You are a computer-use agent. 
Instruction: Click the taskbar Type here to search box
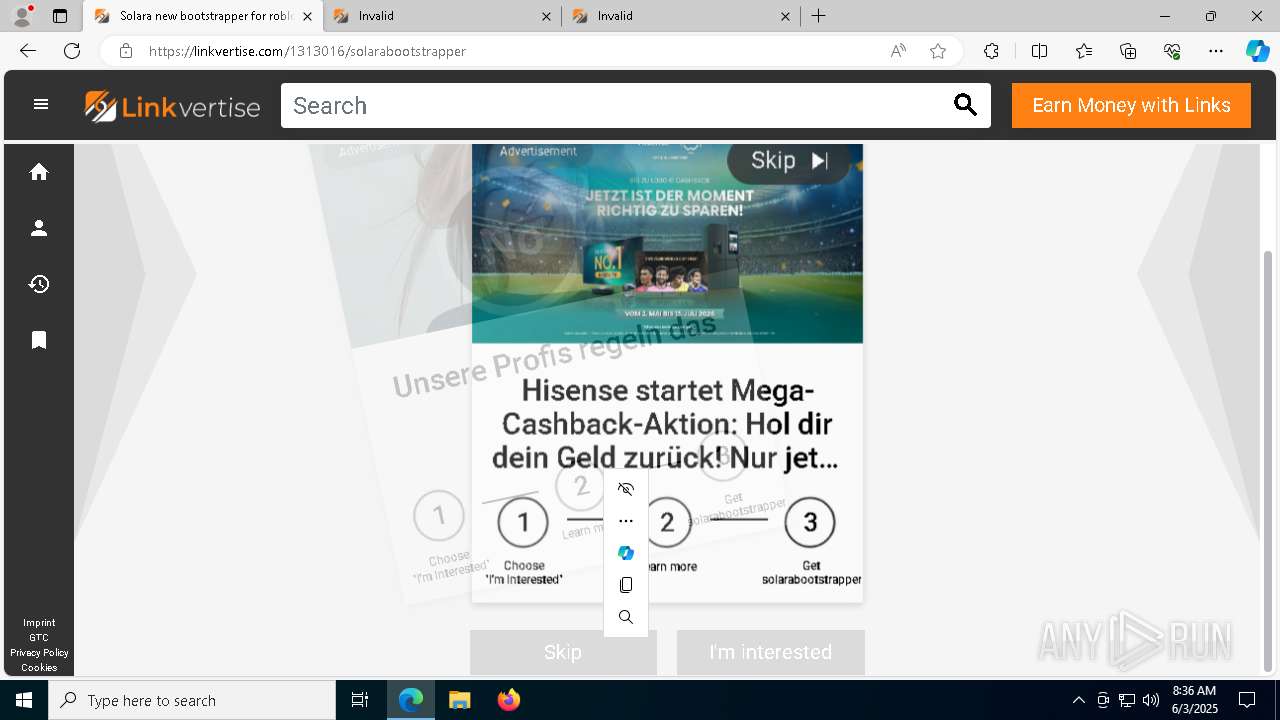[192, 700]
